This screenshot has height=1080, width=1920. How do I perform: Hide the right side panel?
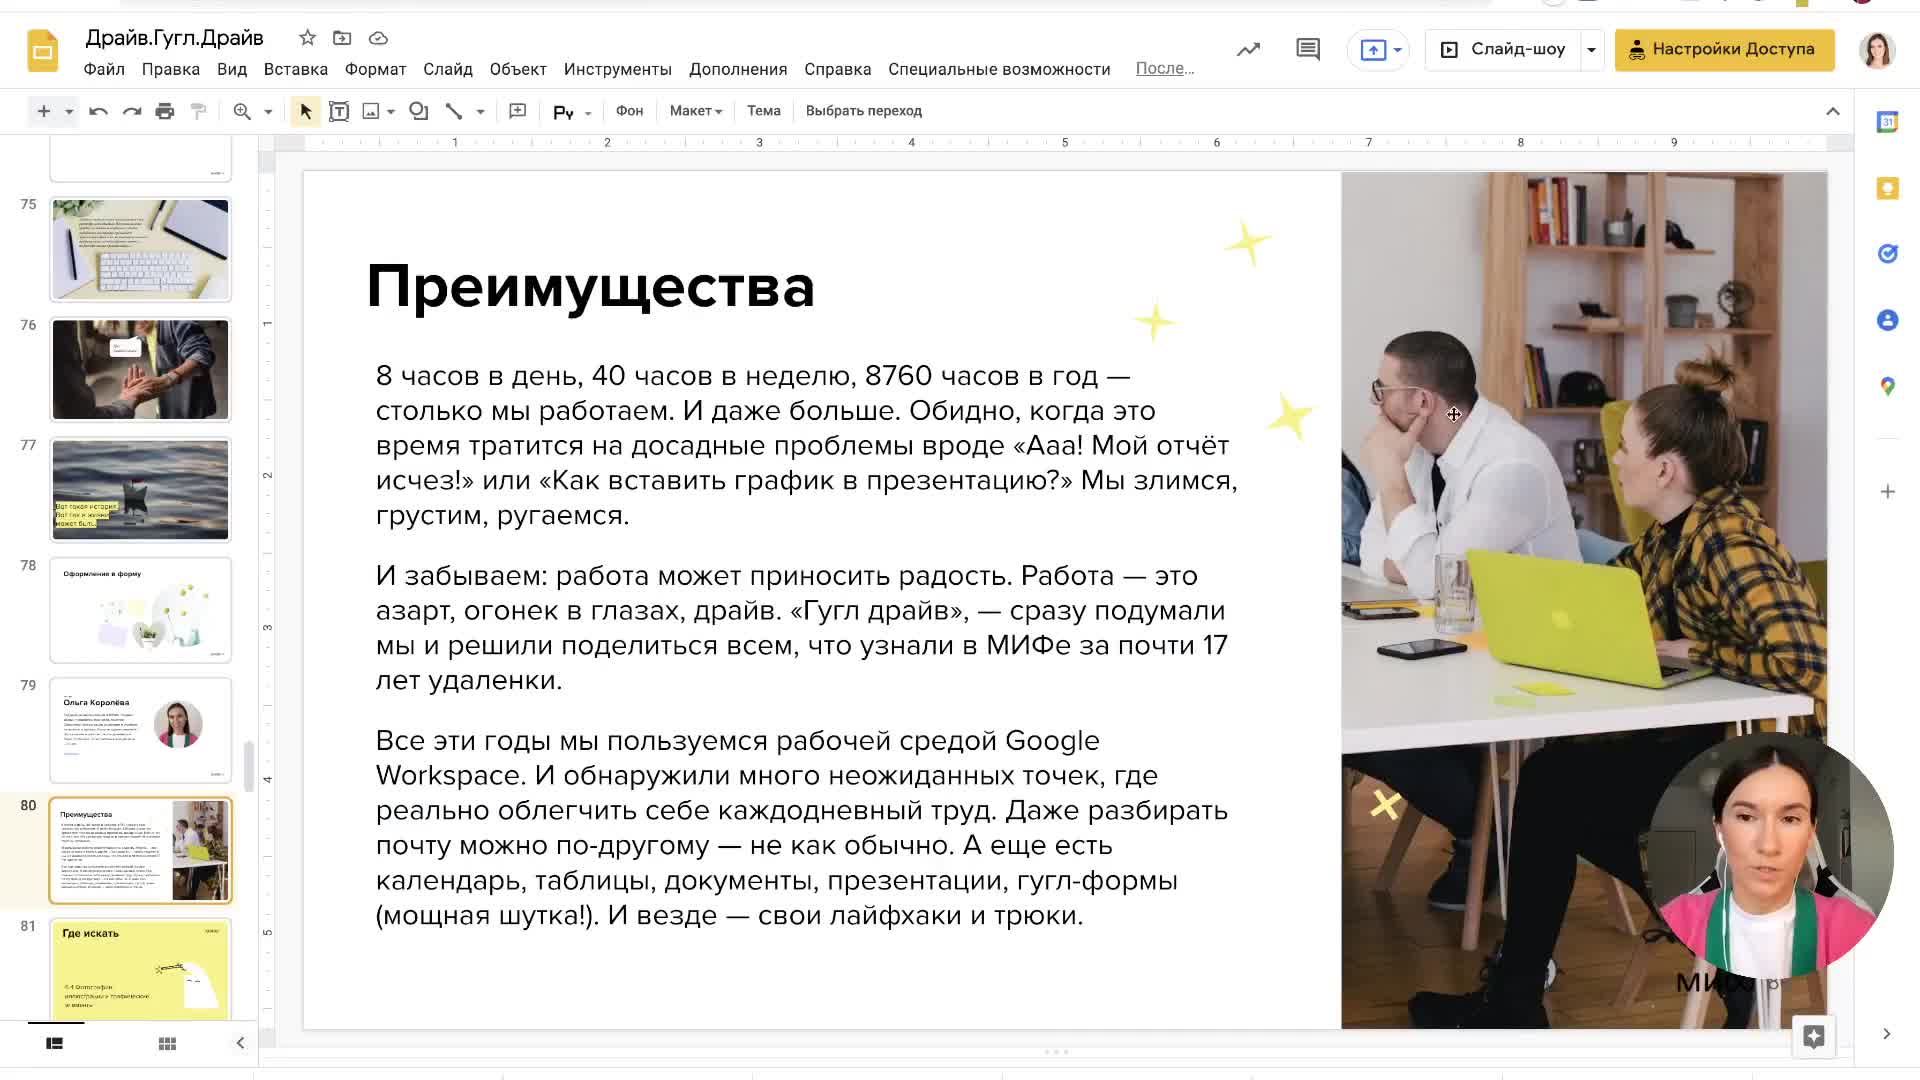[1886, 1034]
